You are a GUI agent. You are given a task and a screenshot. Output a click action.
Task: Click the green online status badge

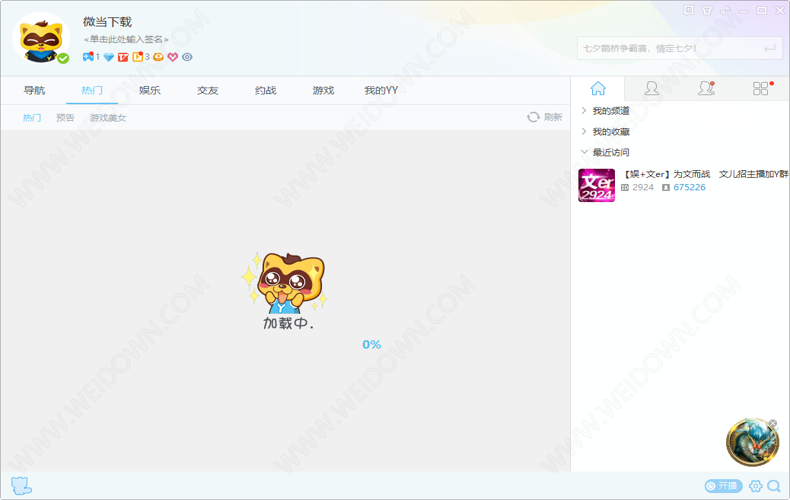(63, 58)
